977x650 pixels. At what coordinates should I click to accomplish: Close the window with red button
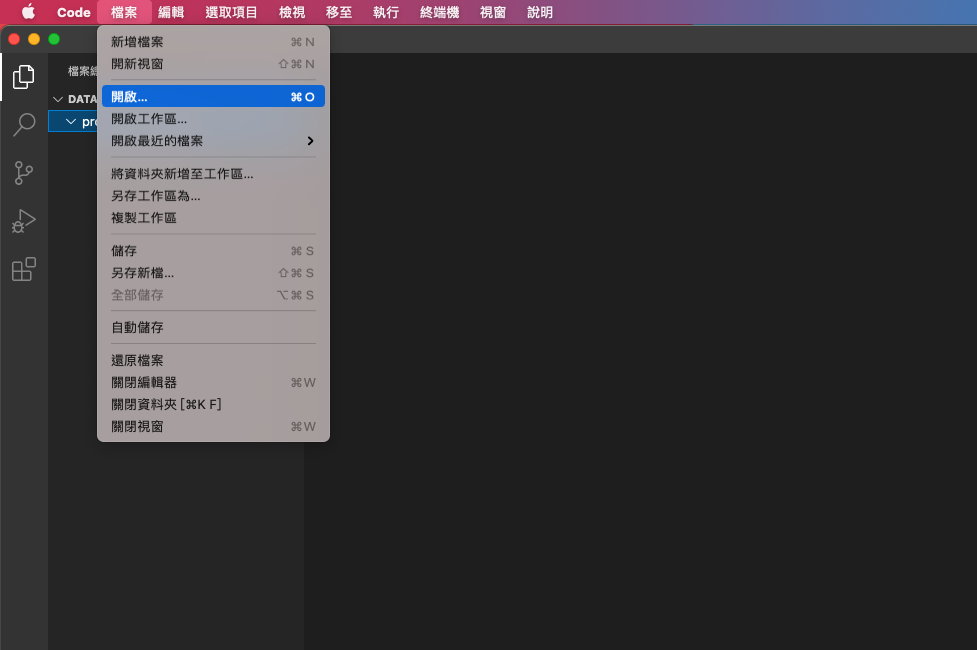point(14,39)
